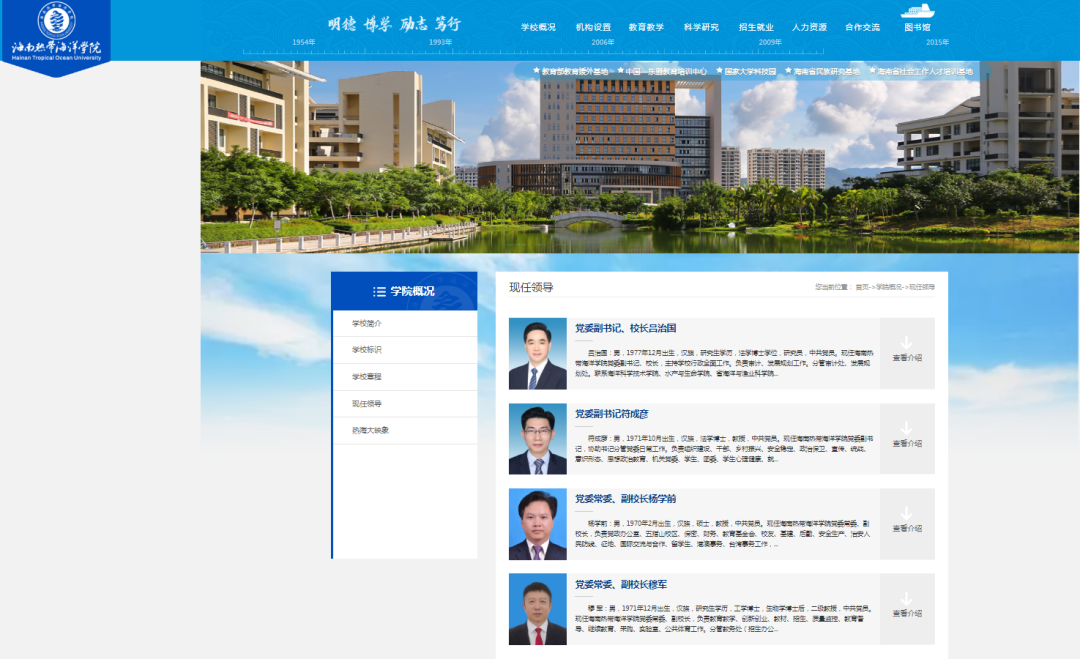Viewport: 1080px width, 659px height.
Task: Select 学校简介 in the sidebar
Action: pos(367,324)
